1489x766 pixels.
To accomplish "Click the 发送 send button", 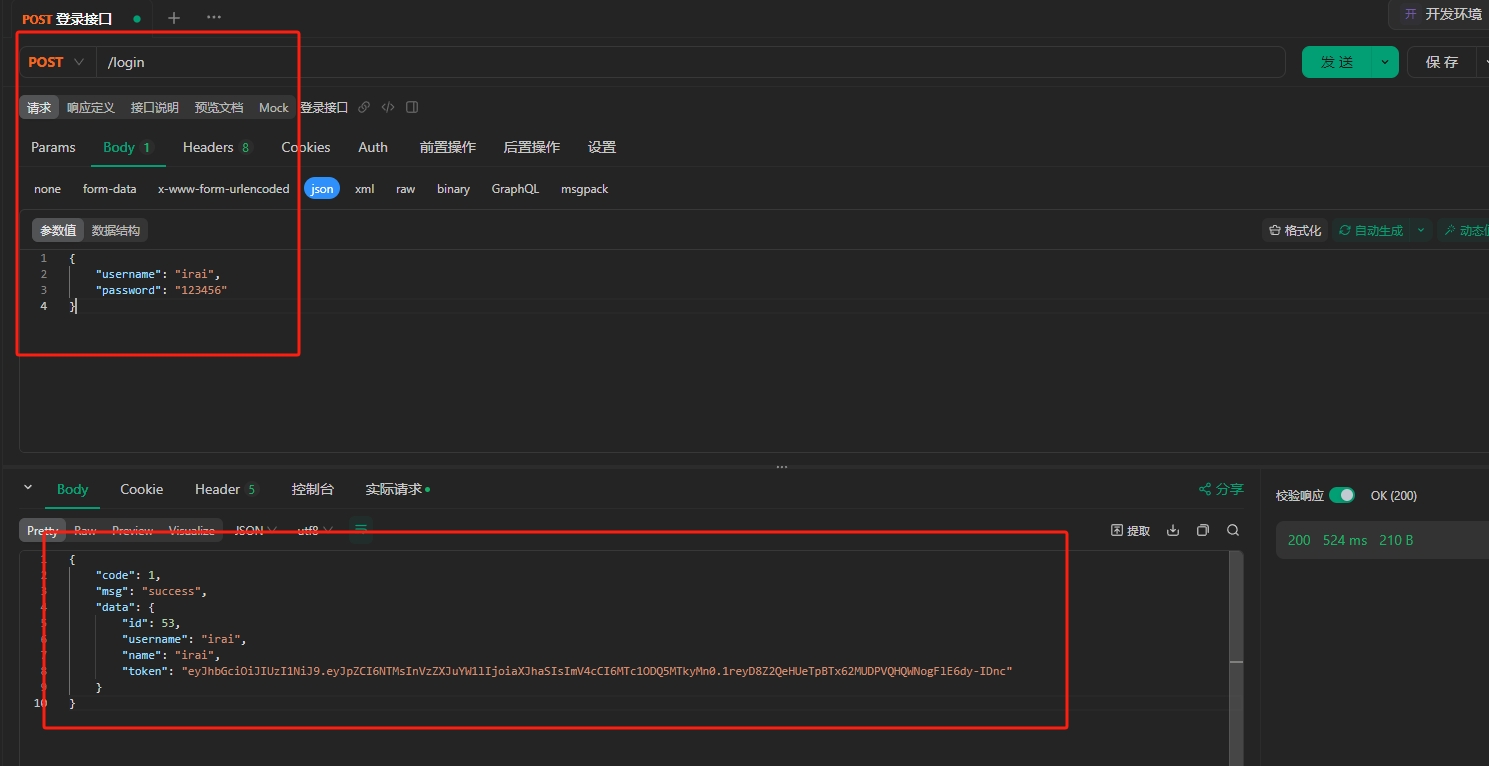I will click(1336, 62).
